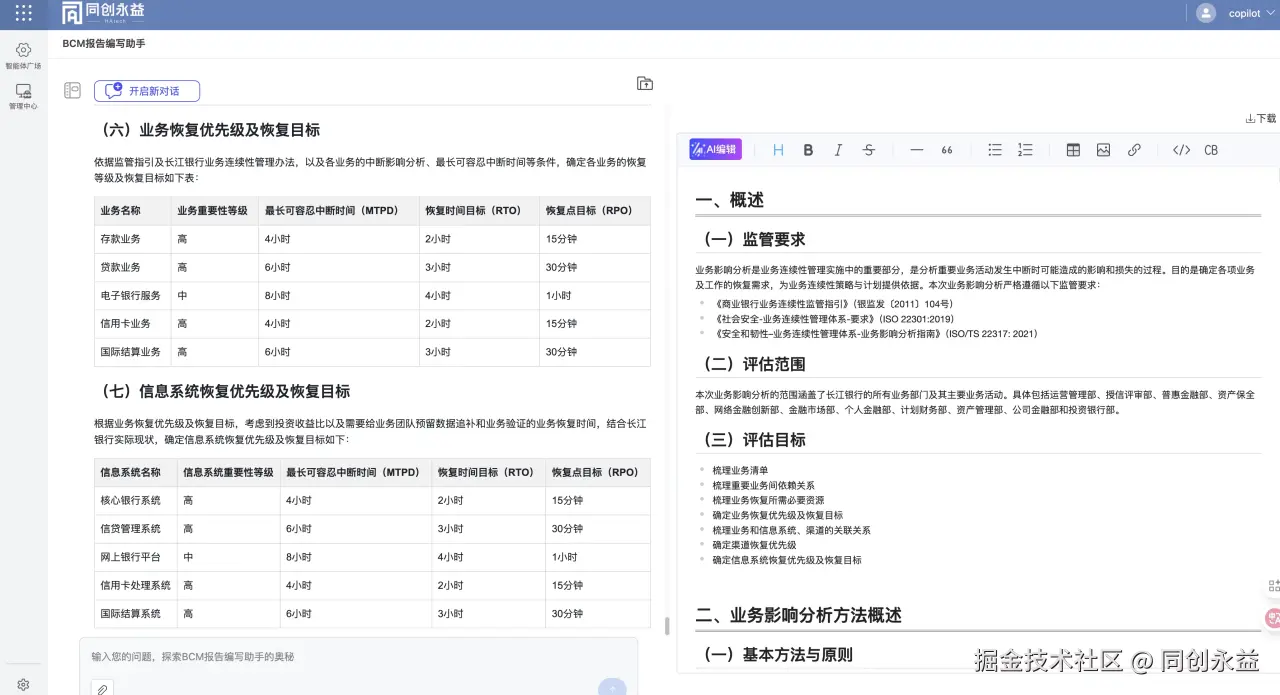Click the 核心银行系统 table cell
The width and height of the screenshot is (1280, 695).
point(136,500)
